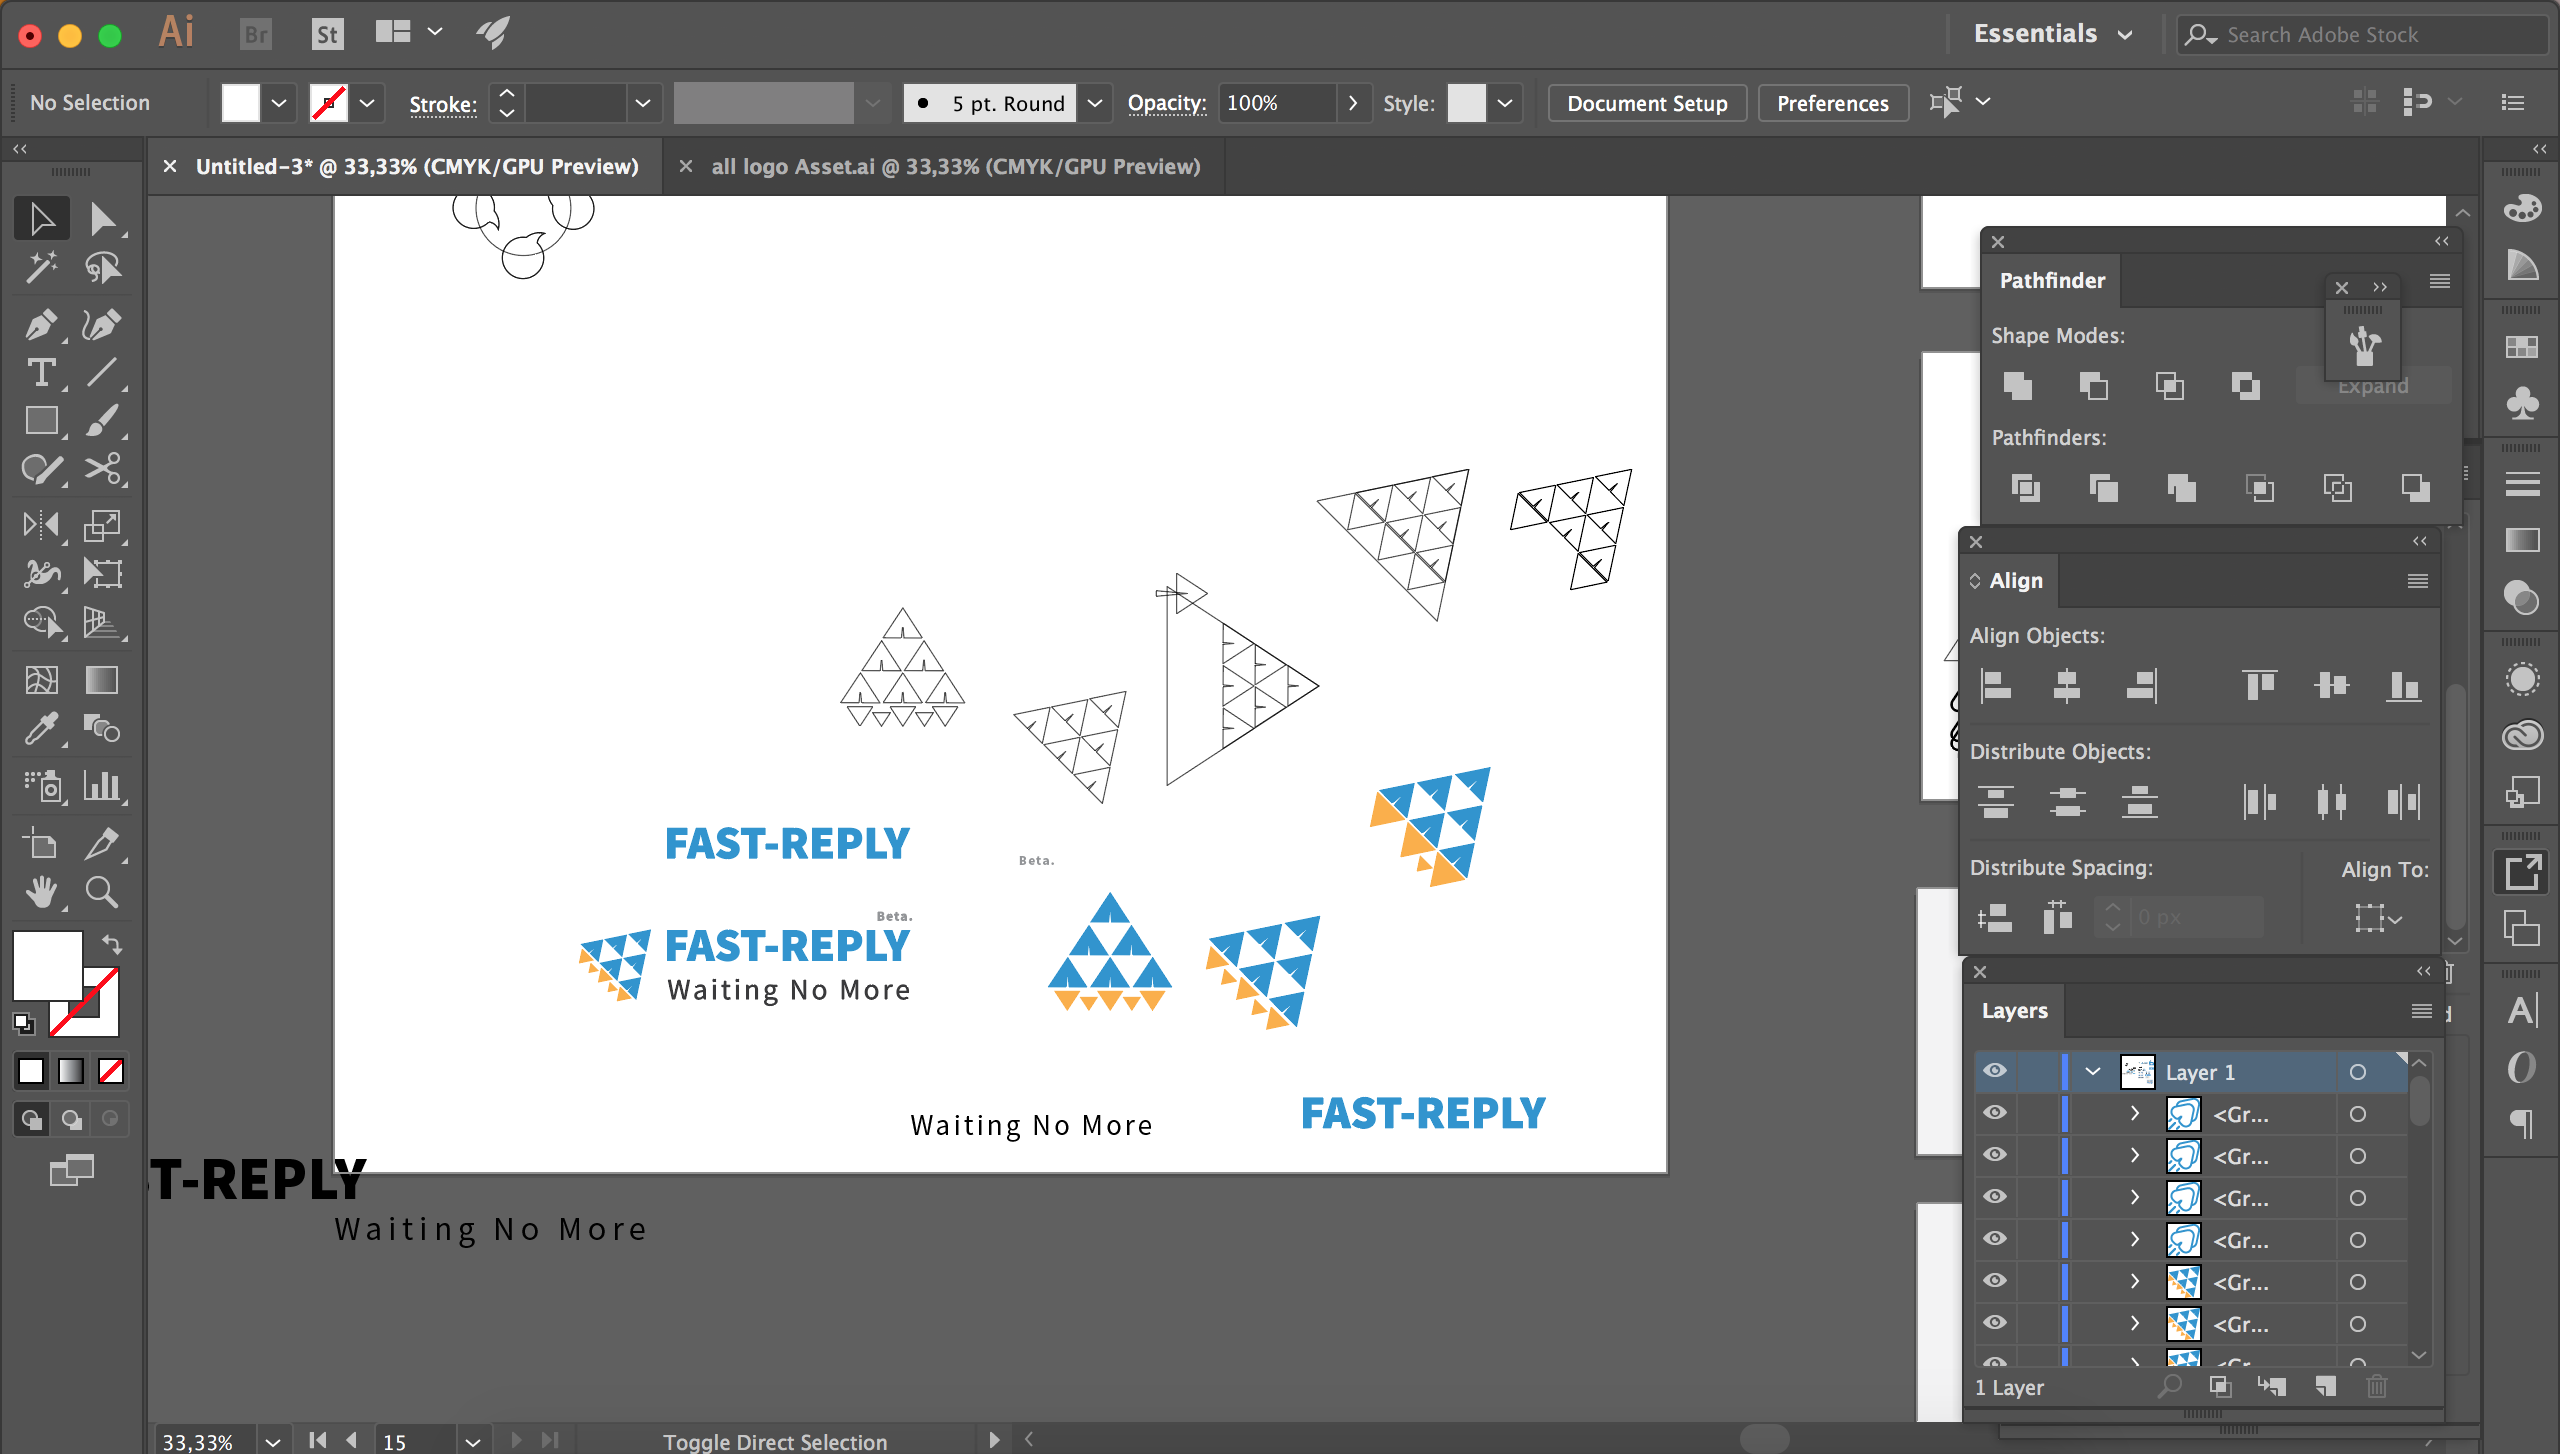
Task: Click Unite shape mode in Pathfinder
Action: click(2018, 386)
